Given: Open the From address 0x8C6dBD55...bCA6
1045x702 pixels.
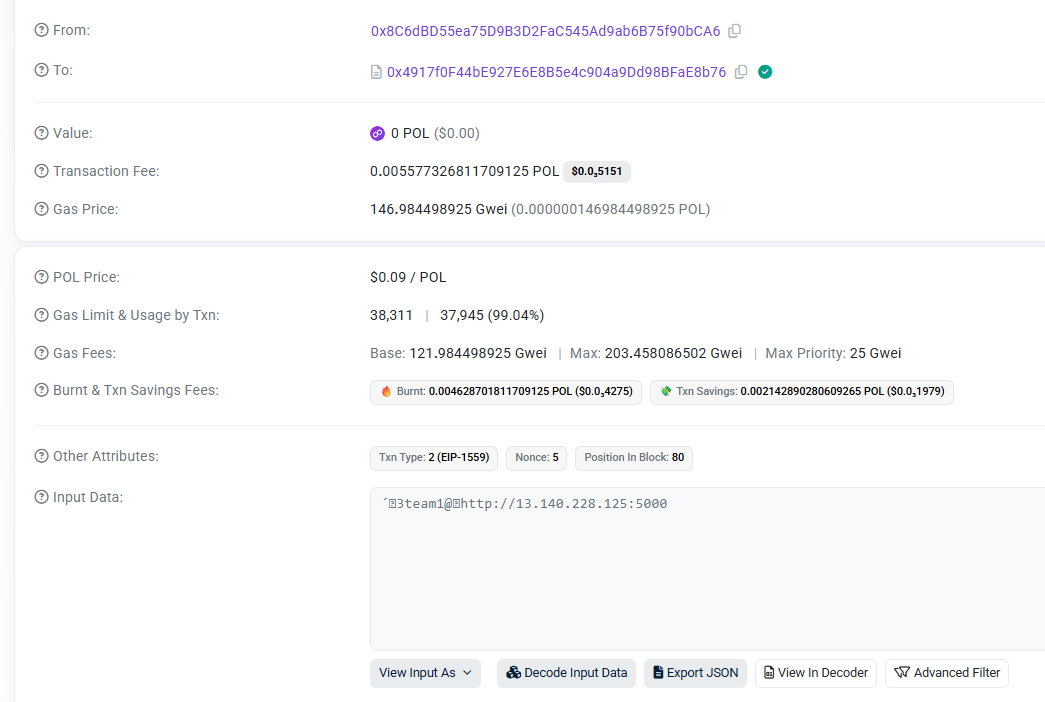Looking at the screenshot, I should [545, 31].
